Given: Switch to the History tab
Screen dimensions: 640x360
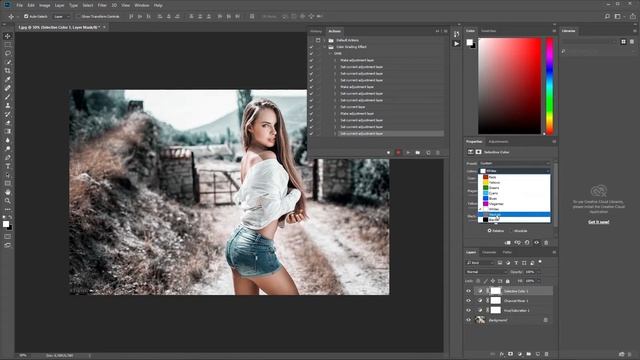Looking at the screenshot, I should pos(316,31).
